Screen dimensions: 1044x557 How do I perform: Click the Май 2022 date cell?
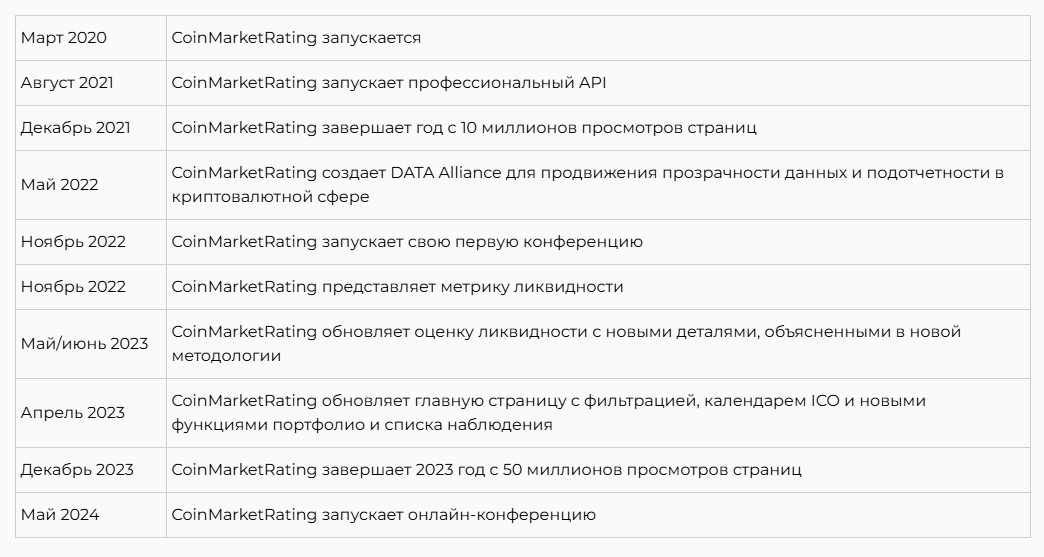pyautogui.click(x=91, y=185)
